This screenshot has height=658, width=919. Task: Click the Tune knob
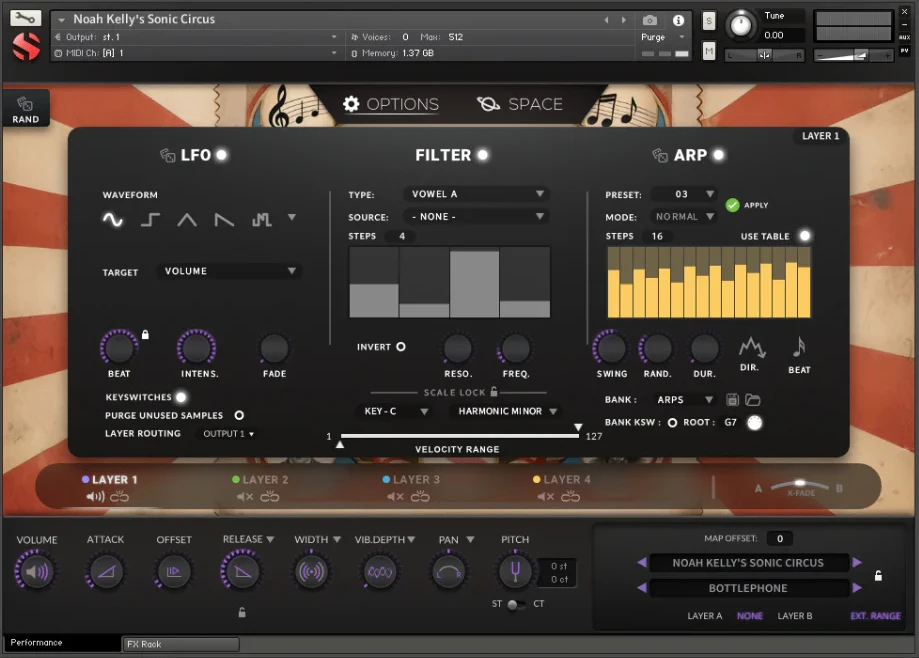(741, 25)
